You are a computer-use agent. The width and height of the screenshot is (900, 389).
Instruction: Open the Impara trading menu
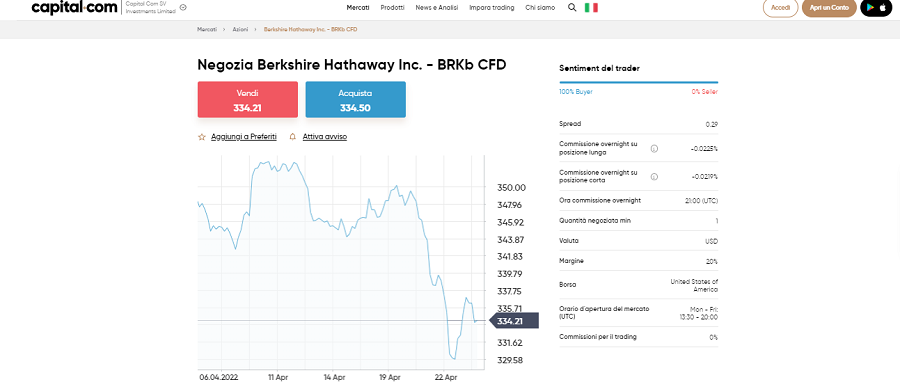coord(492,7)
